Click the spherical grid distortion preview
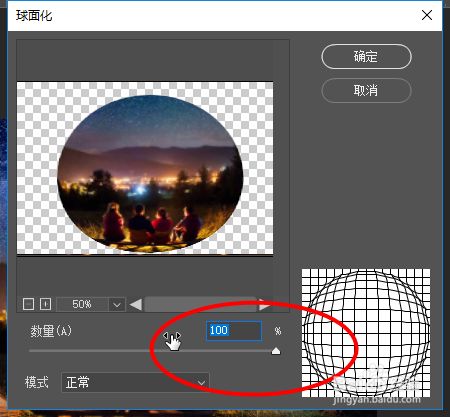The width and height of the screenshot is (450, 417). tap(366, 333)
